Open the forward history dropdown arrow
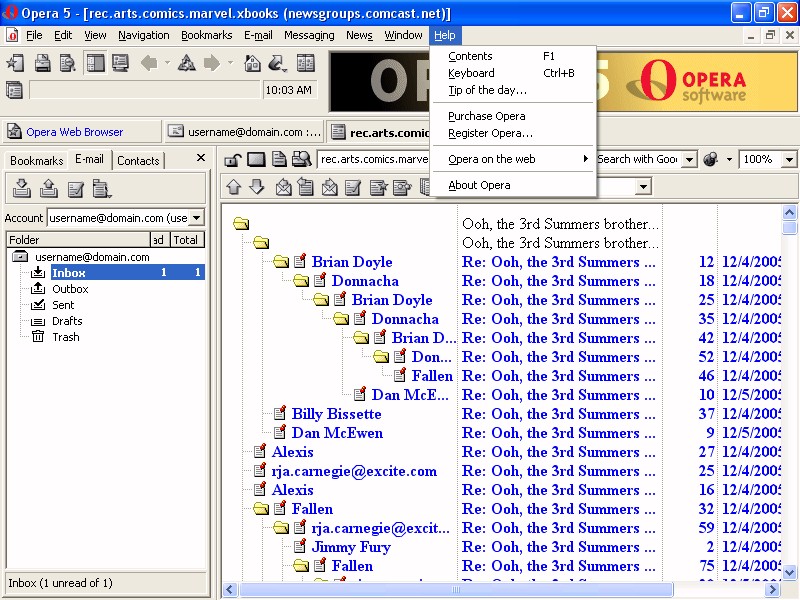Screen dimensions: 800x600 point(230,63)
